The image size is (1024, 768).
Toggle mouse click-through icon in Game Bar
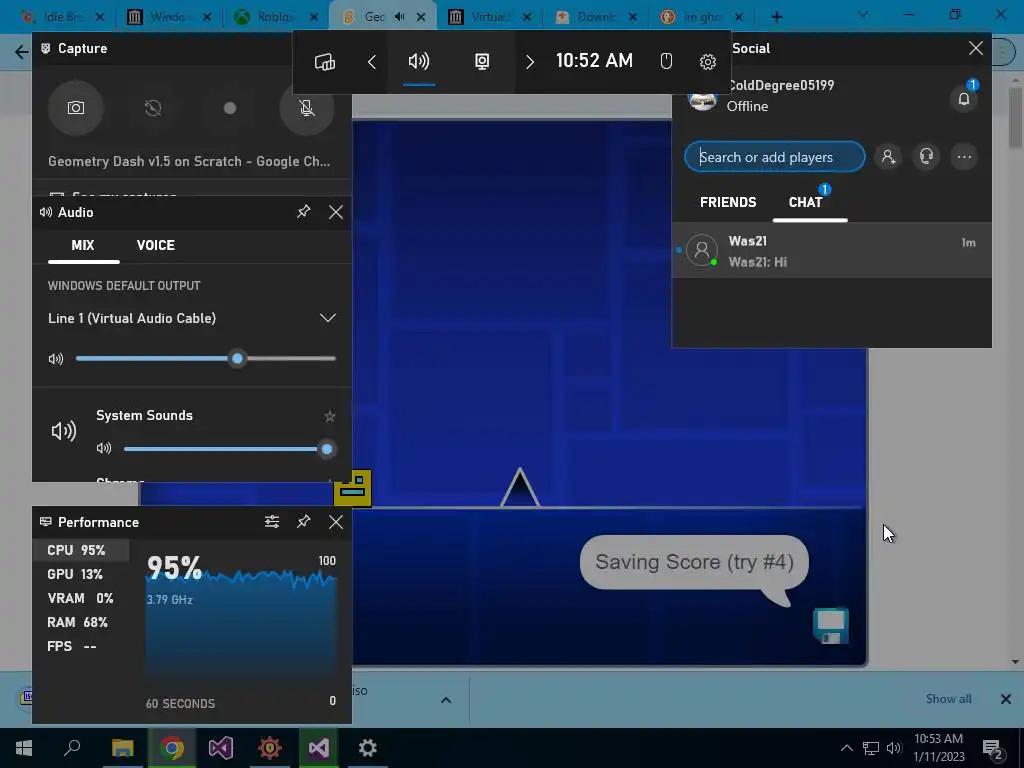click(x=666, y=61)
